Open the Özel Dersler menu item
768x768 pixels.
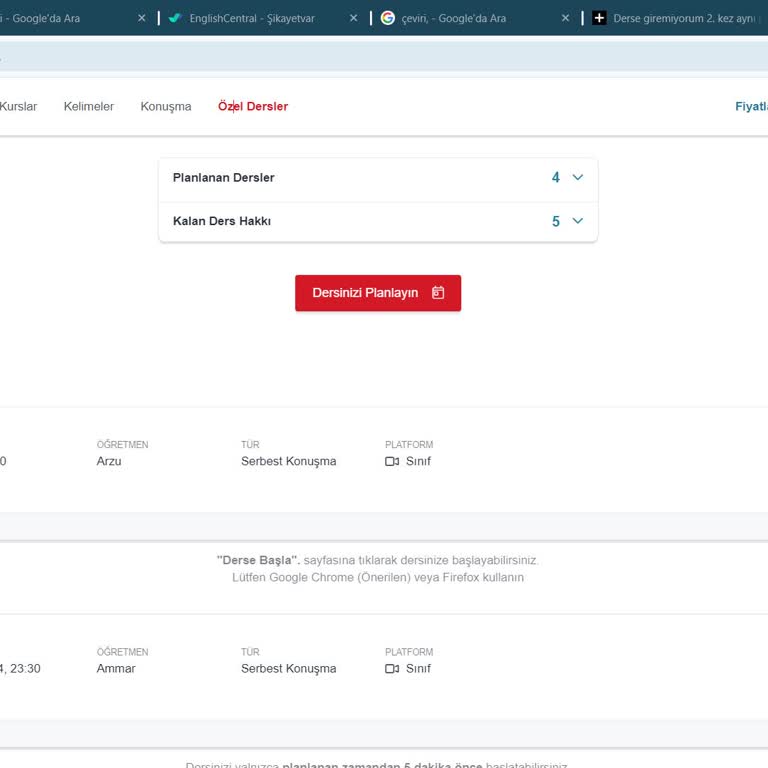tap(253, 106)
